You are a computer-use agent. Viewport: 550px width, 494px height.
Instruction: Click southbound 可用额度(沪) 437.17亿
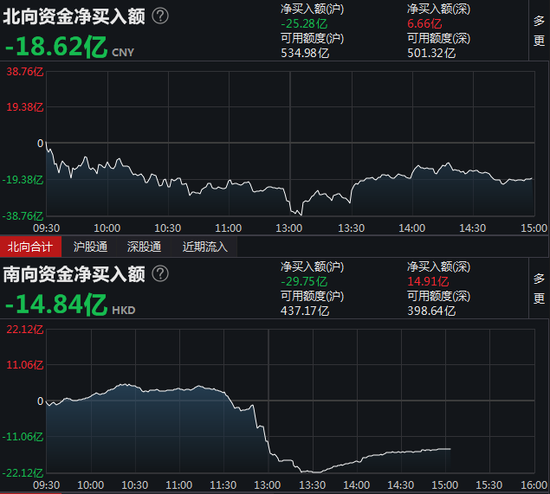coord(305,311)
